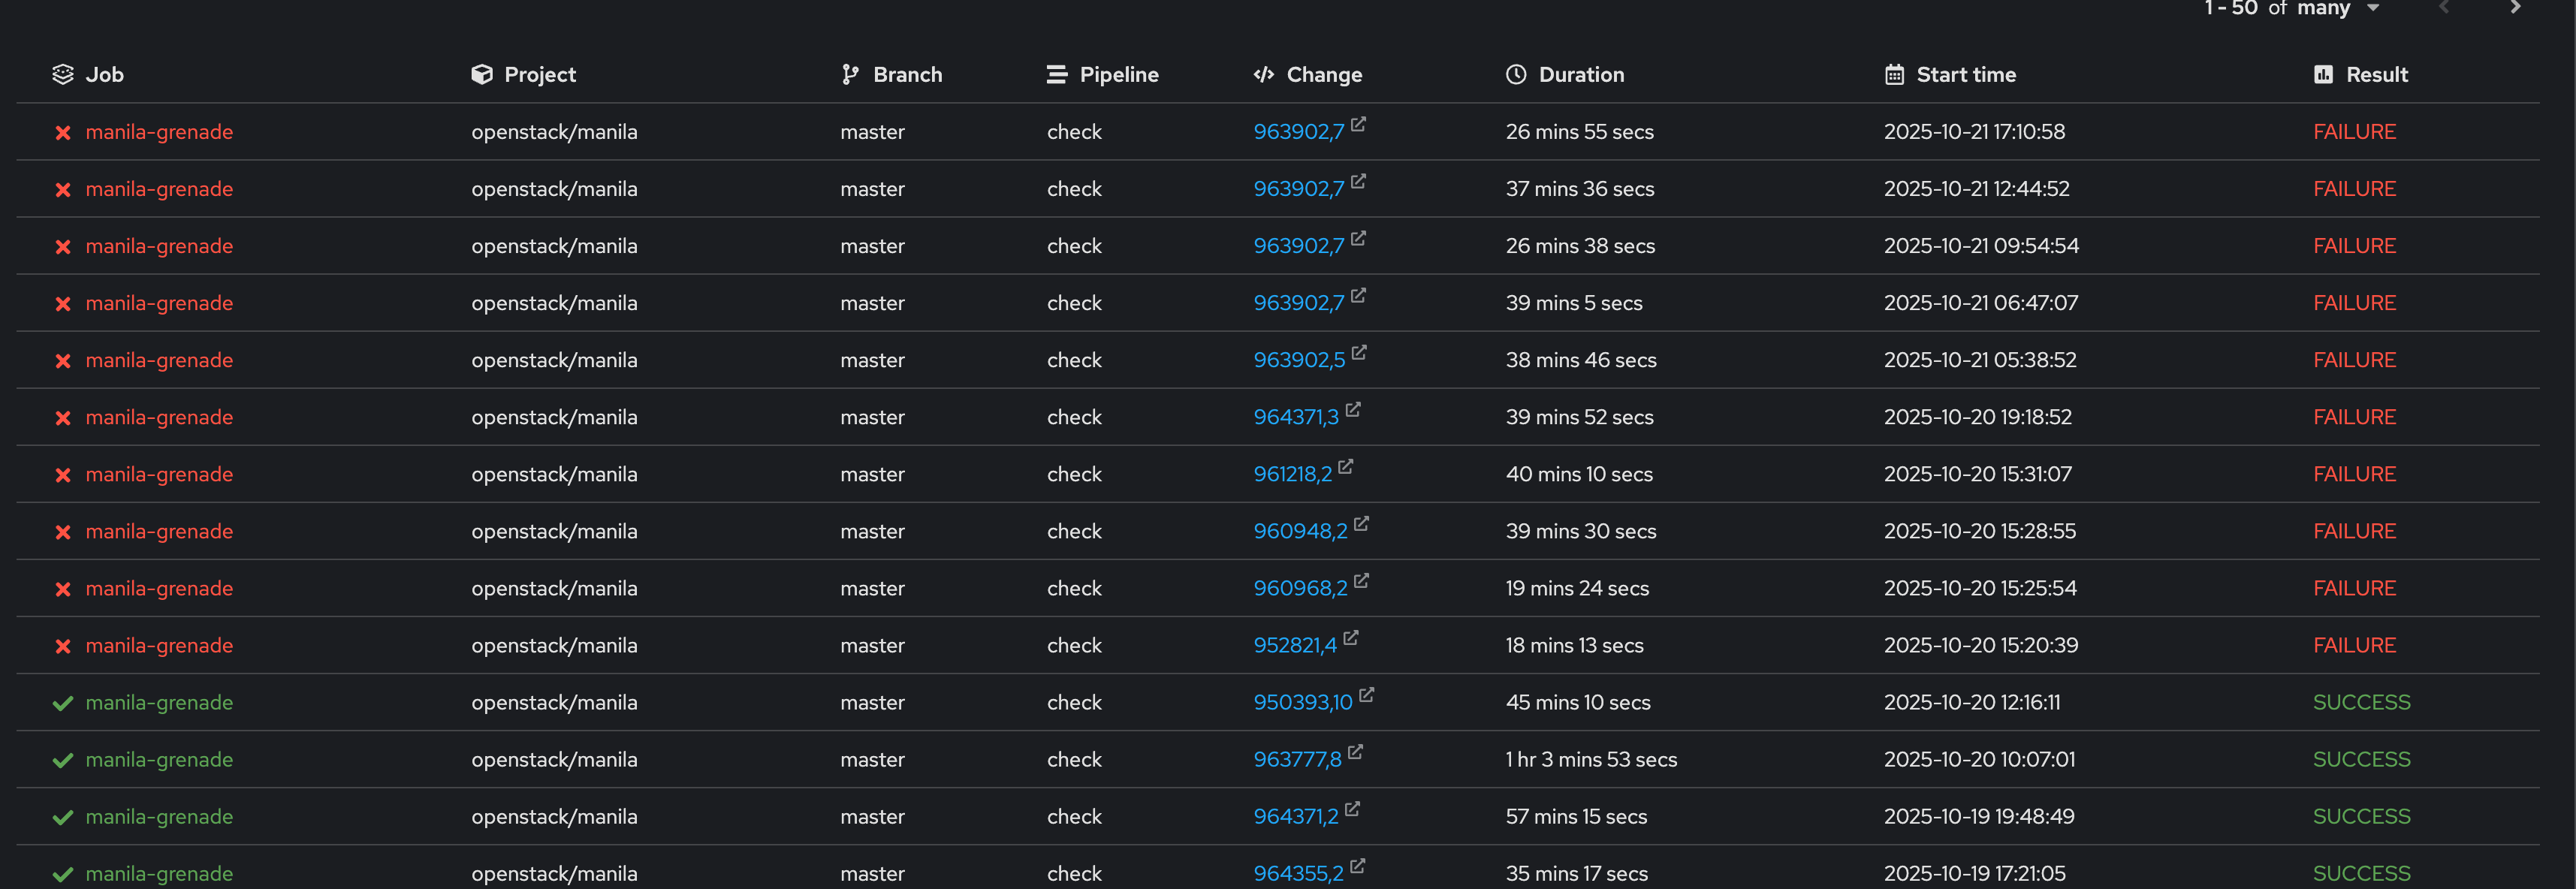
Task: Click the Pipeline column header
Action: pyautogui.click(x=1118, y=74)
